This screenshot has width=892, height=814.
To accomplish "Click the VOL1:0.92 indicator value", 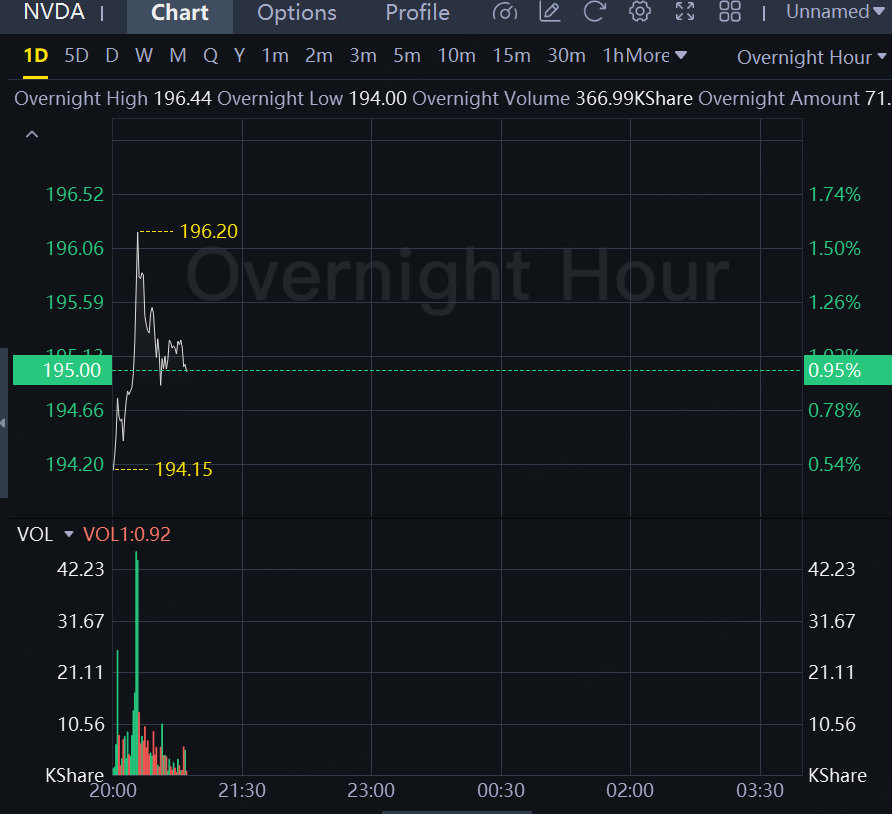I will coord(127,534).
